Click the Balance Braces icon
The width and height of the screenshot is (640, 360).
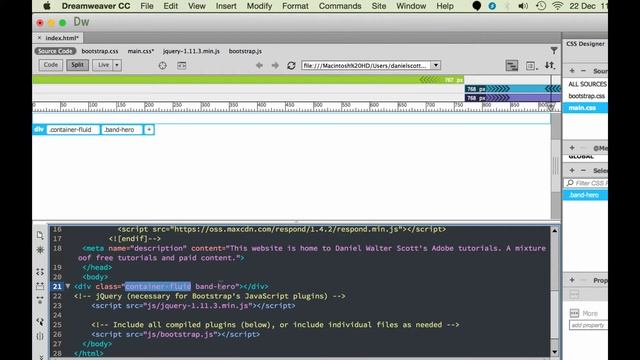pyautogui.click(x=40, y=336)
